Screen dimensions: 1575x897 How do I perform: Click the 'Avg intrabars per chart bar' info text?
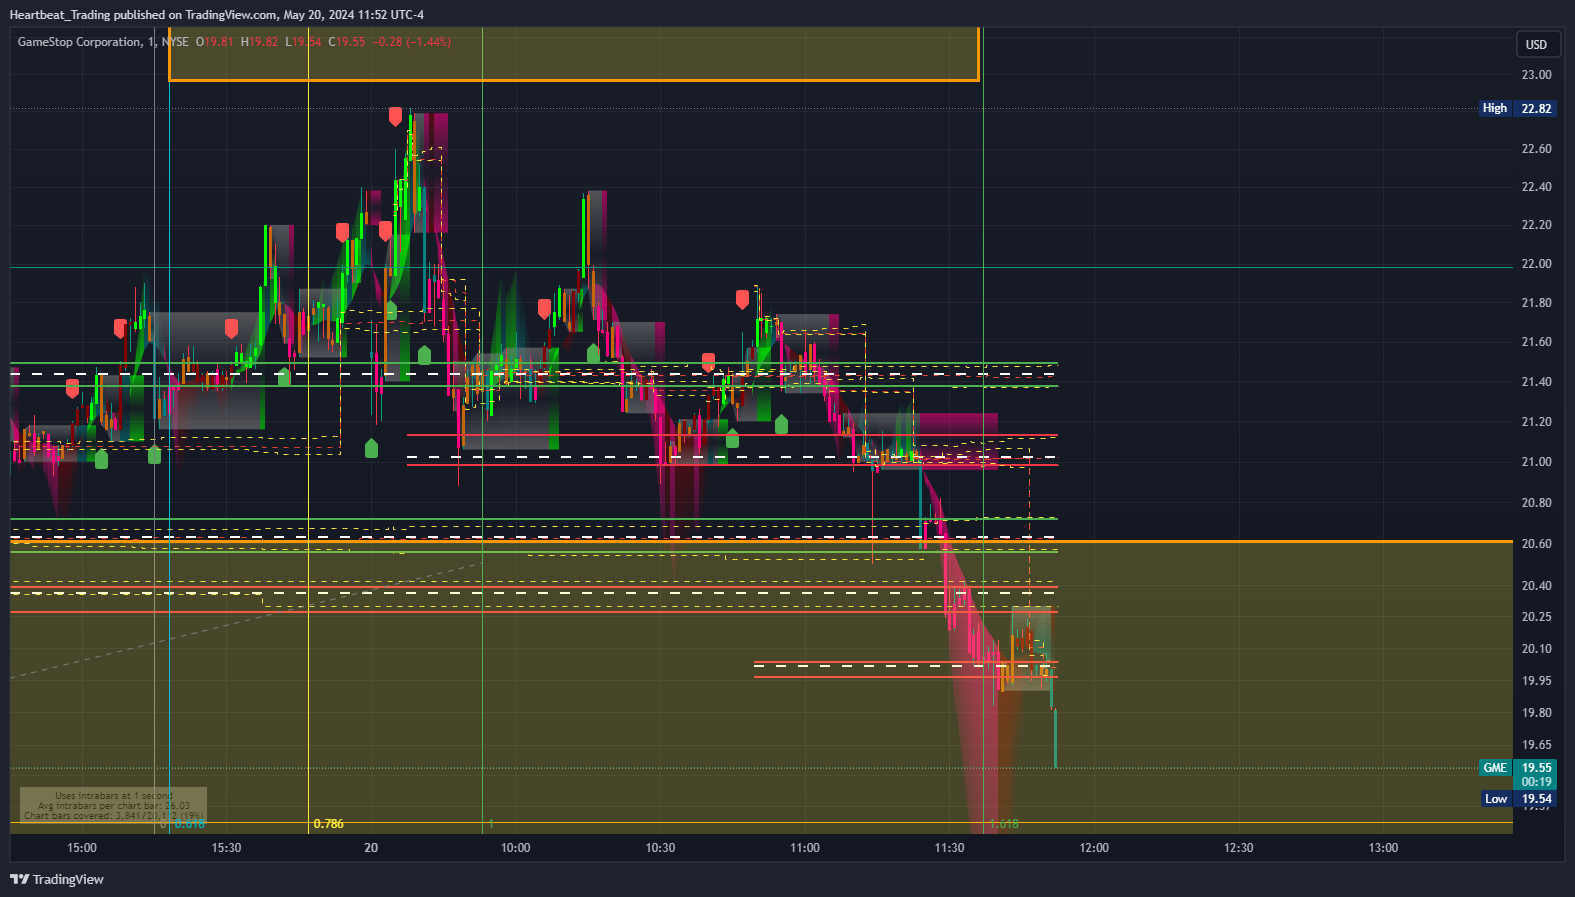113,806
